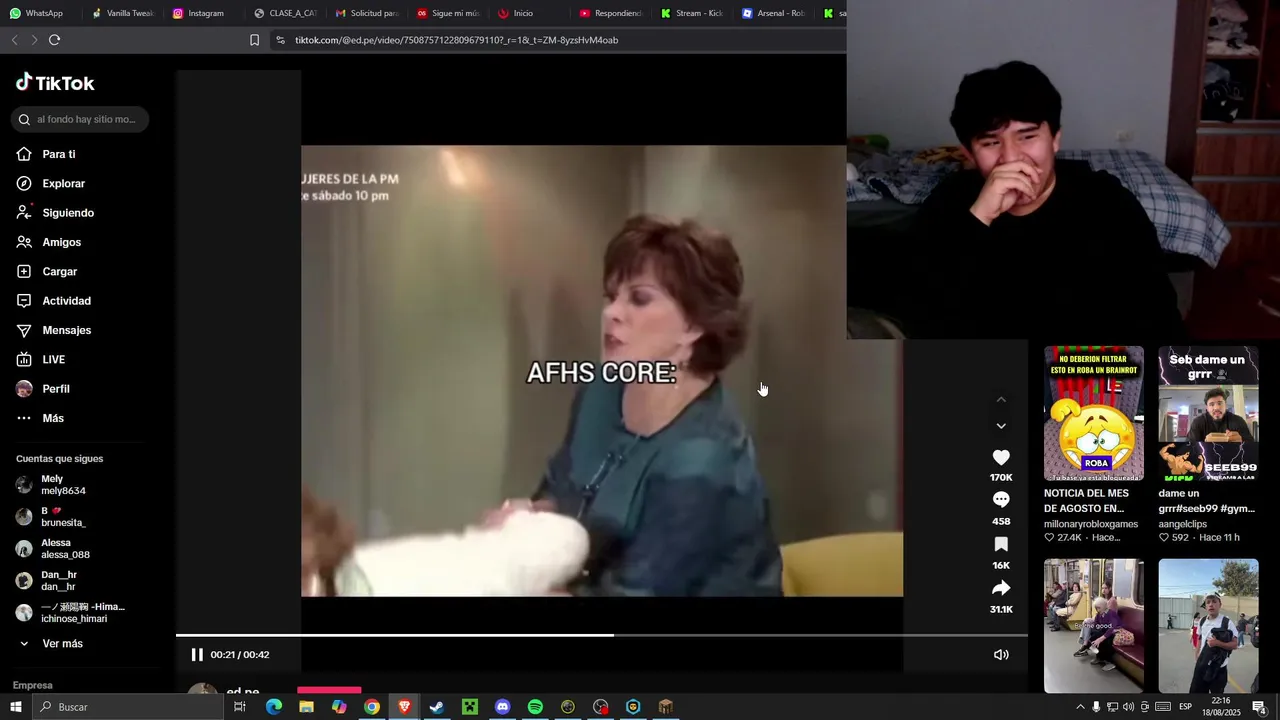Share the video with arrow icon
Image resolution: width=1280 pixels, height=720 pixels.
tap(1001, 588)
